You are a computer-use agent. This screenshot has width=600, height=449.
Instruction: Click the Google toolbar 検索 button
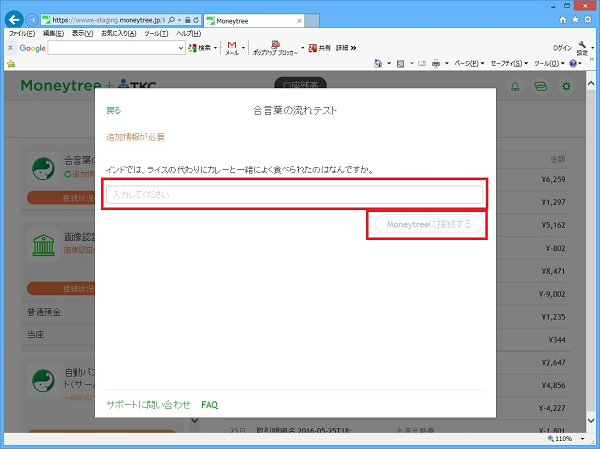[x=200, y=48]
